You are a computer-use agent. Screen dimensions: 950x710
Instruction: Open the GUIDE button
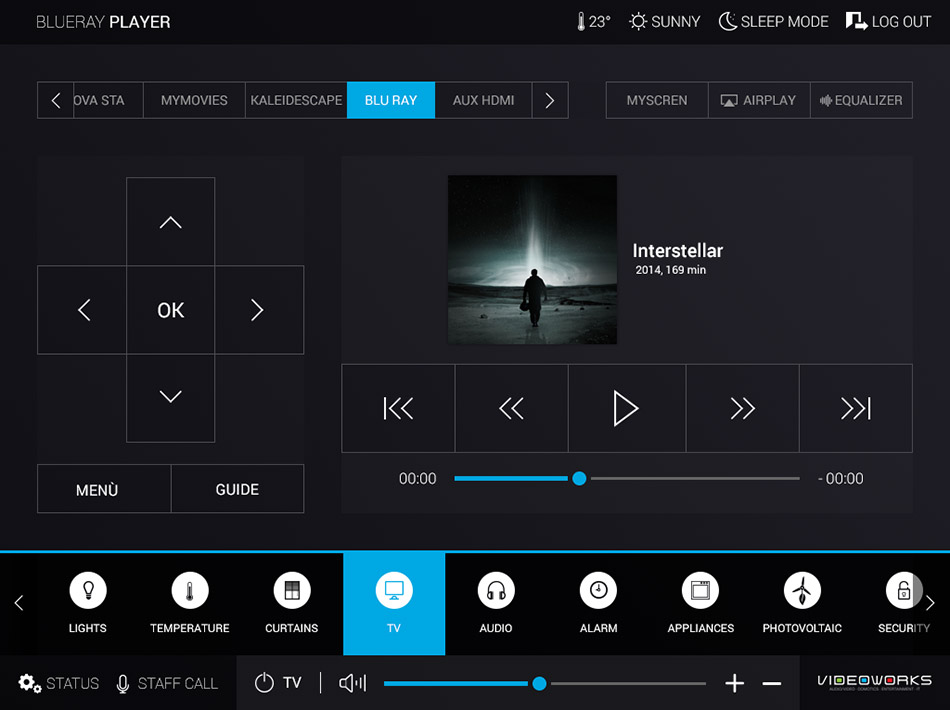click(238, 489)
